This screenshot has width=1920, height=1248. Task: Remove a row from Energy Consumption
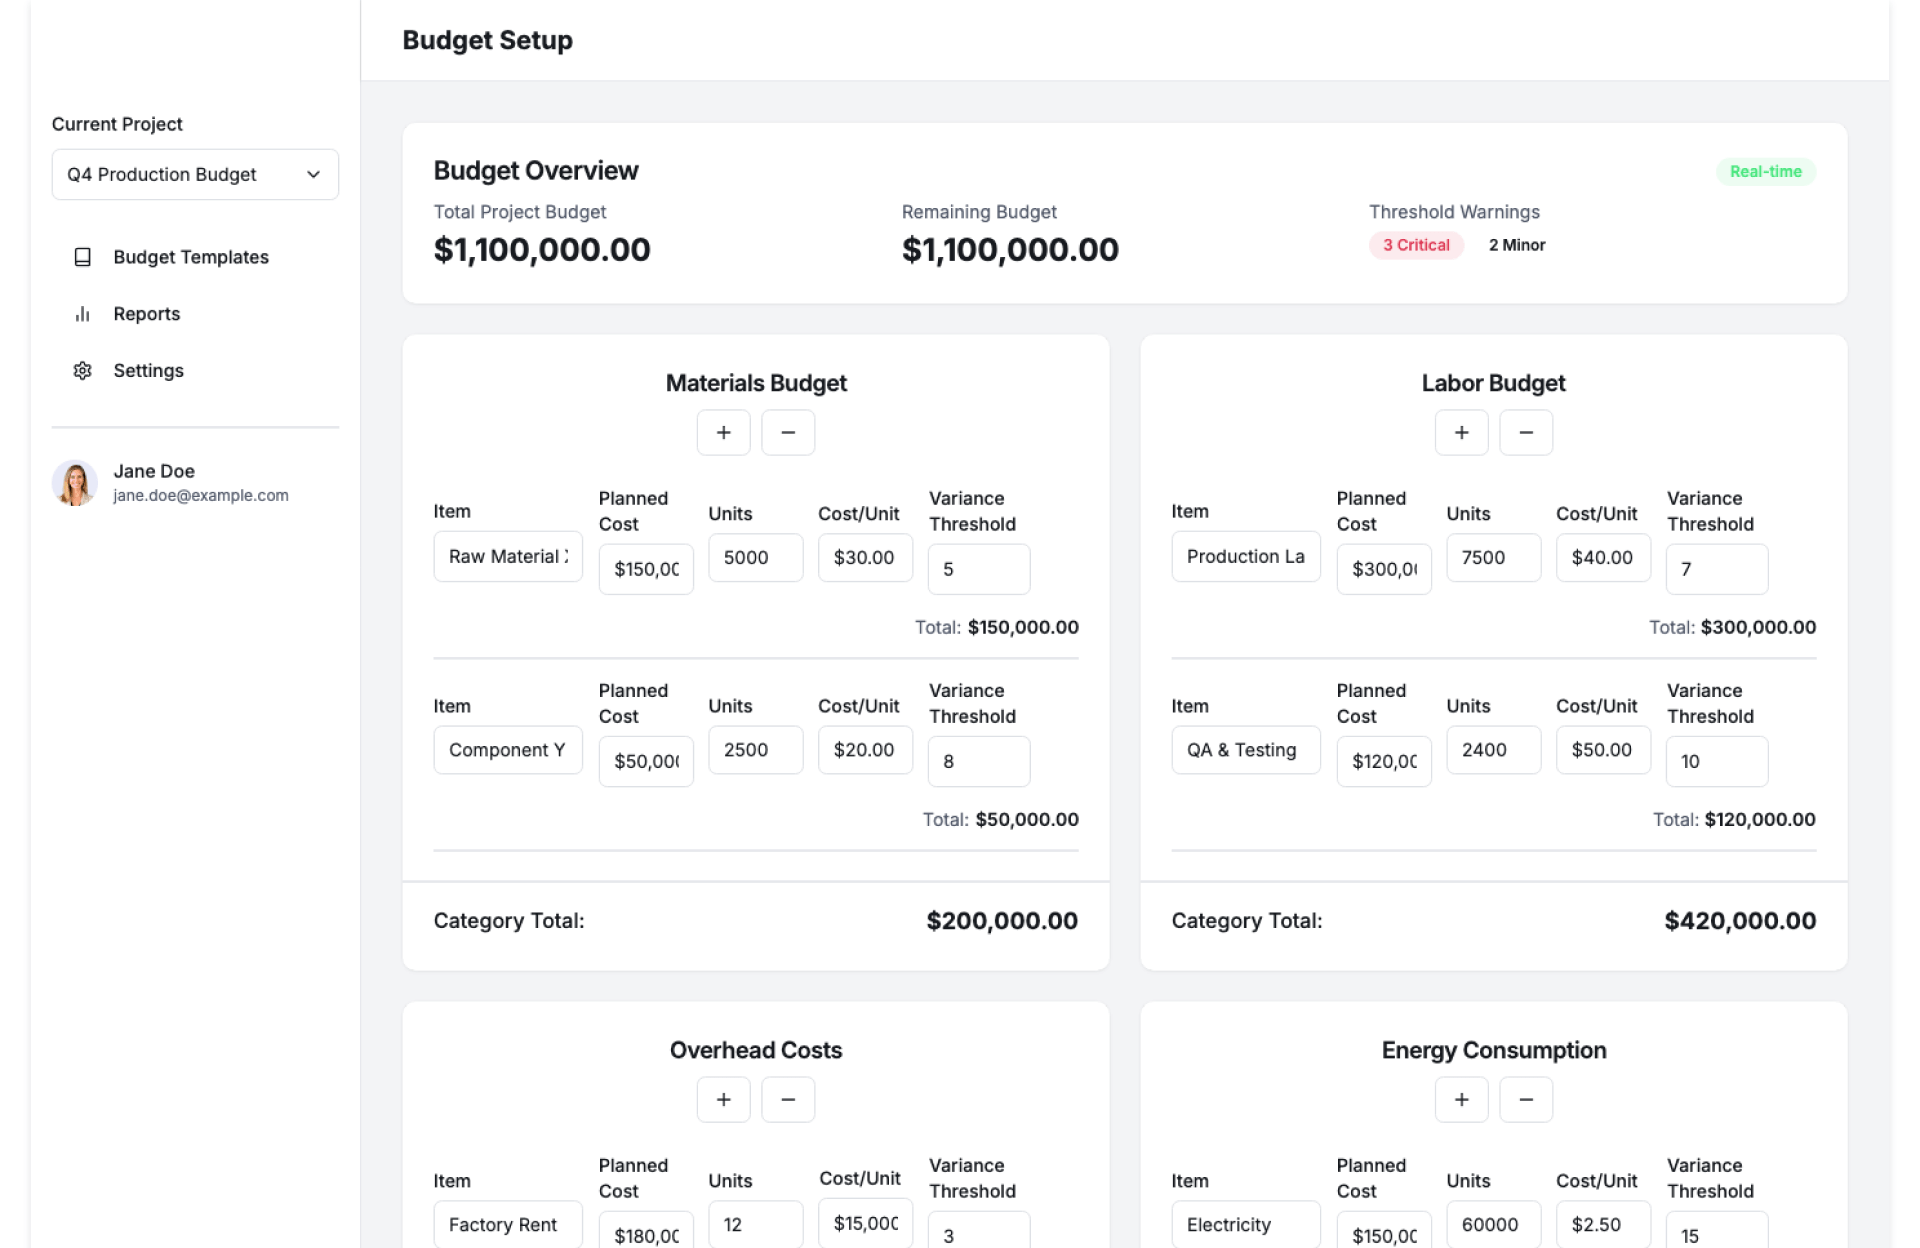click(x=1525, y=1100)
